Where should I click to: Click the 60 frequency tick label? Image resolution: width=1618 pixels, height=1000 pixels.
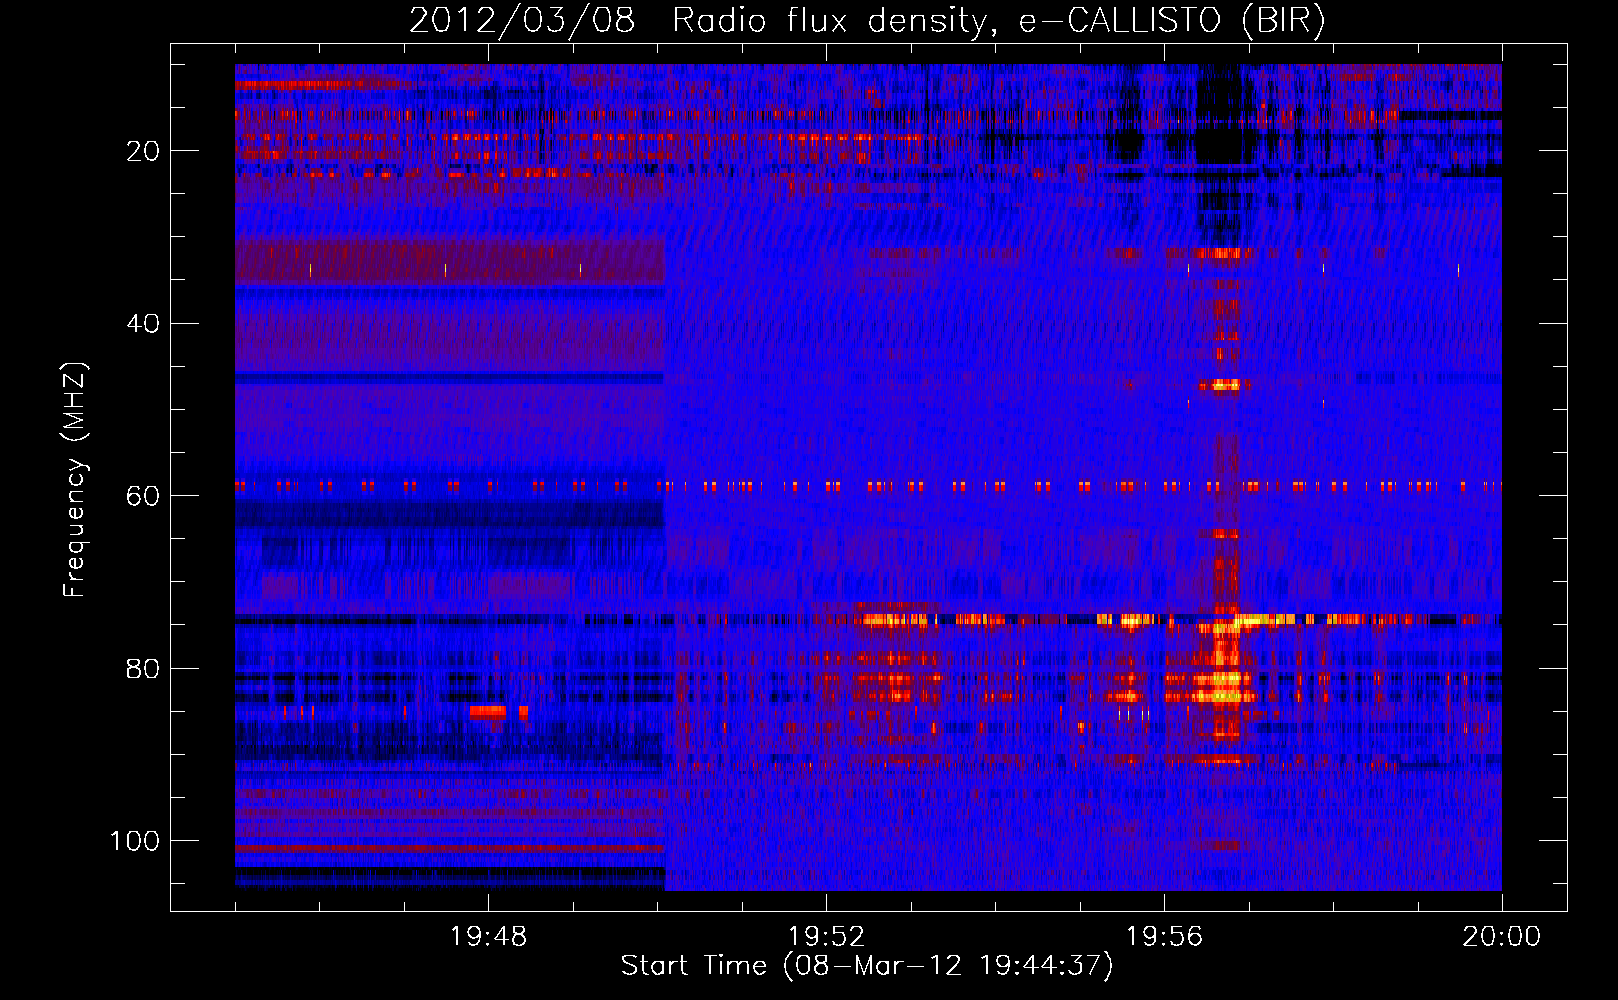point(144,496)
